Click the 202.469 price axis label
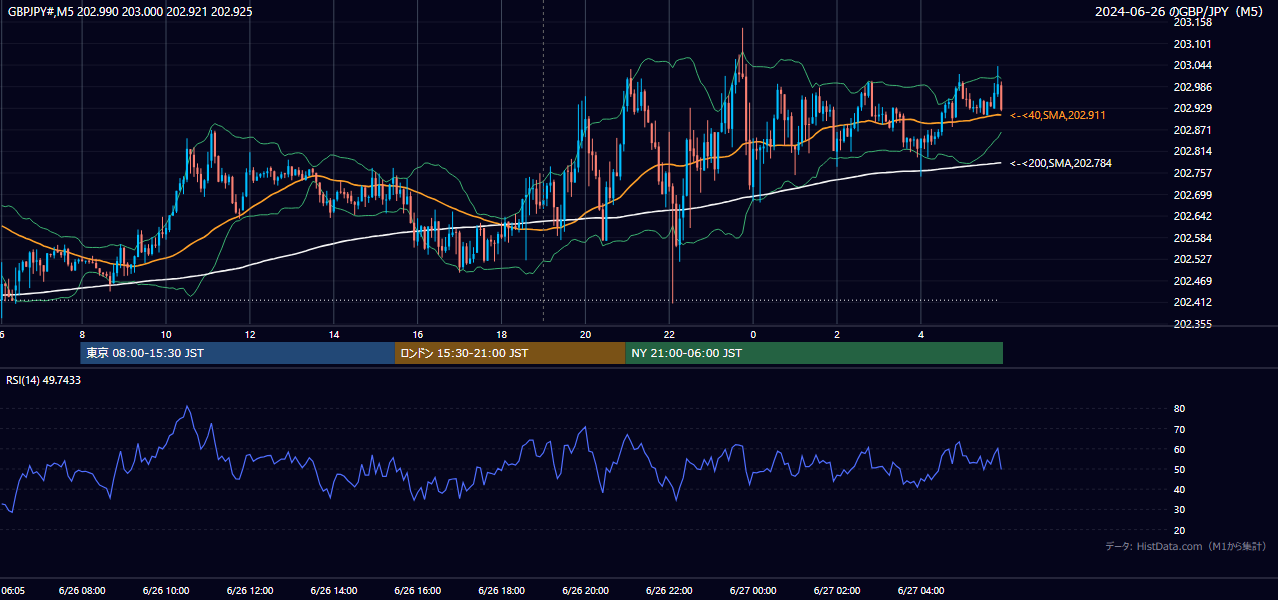 click(x=1192, y=281)
